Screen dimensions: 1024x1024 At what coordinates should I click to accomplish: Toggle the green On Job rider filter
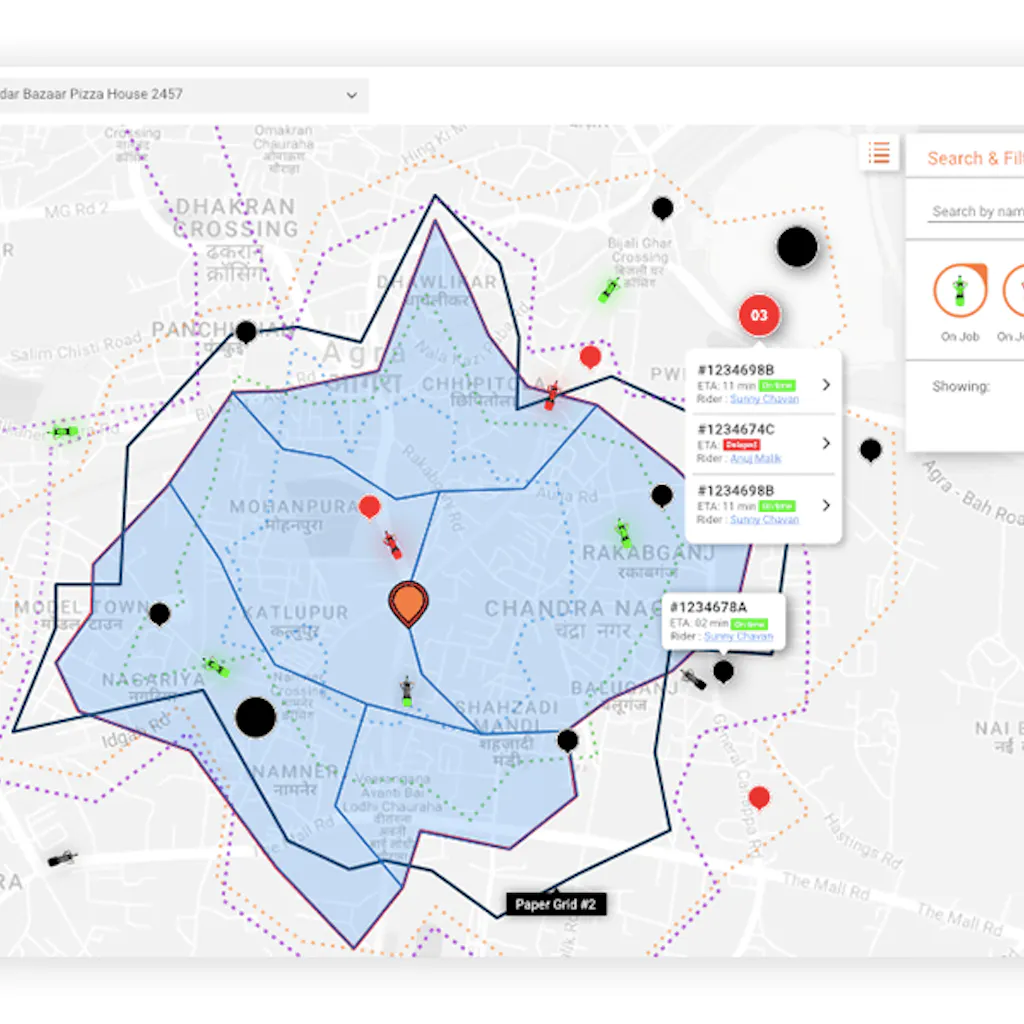pos(960,291)
